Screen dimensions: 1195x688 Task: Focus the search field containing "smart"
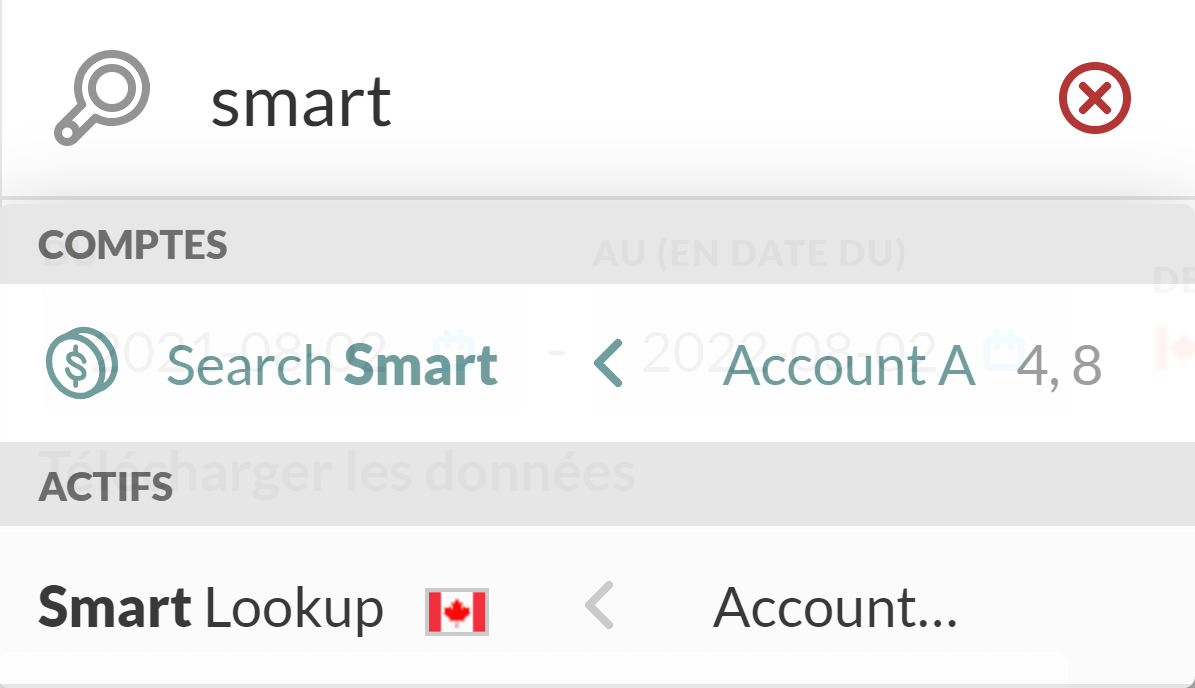600,102
